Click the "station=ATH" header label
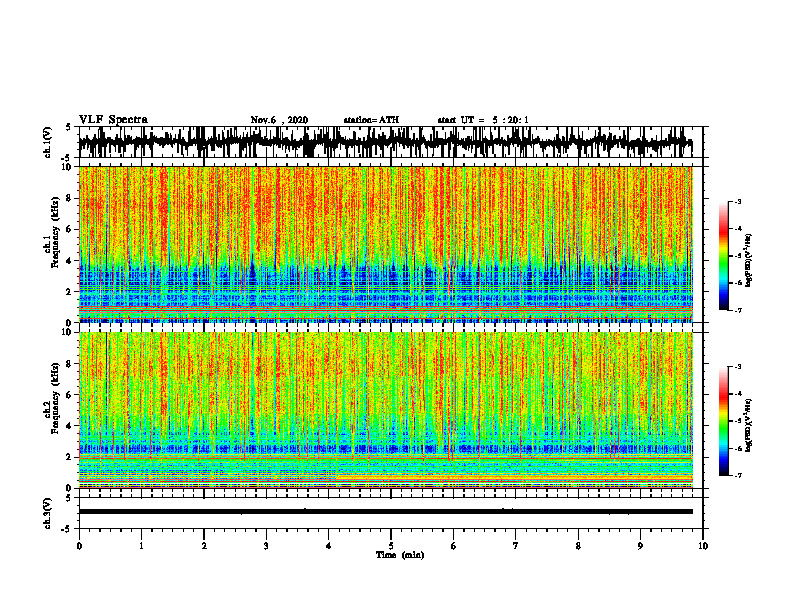 point(371,120)
